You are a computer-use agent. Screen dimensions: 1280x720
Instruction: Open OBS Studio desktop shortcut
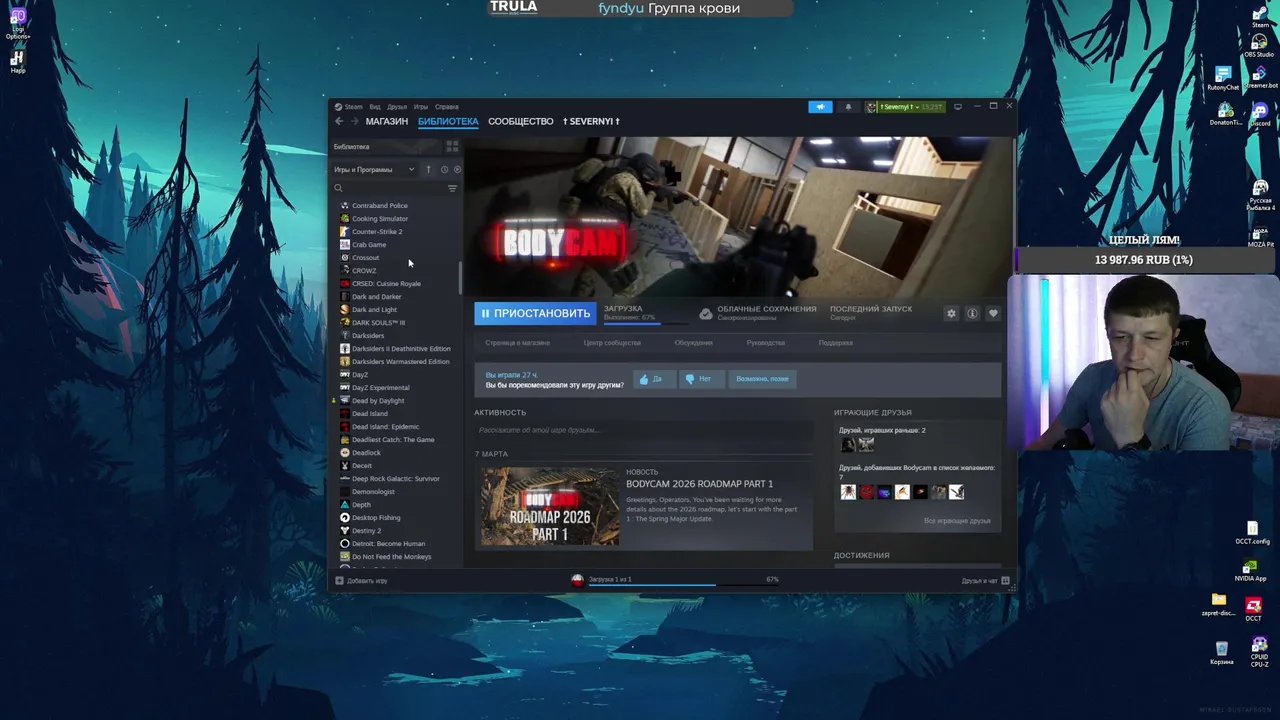pyautogui.click(x=1260, y=45)
